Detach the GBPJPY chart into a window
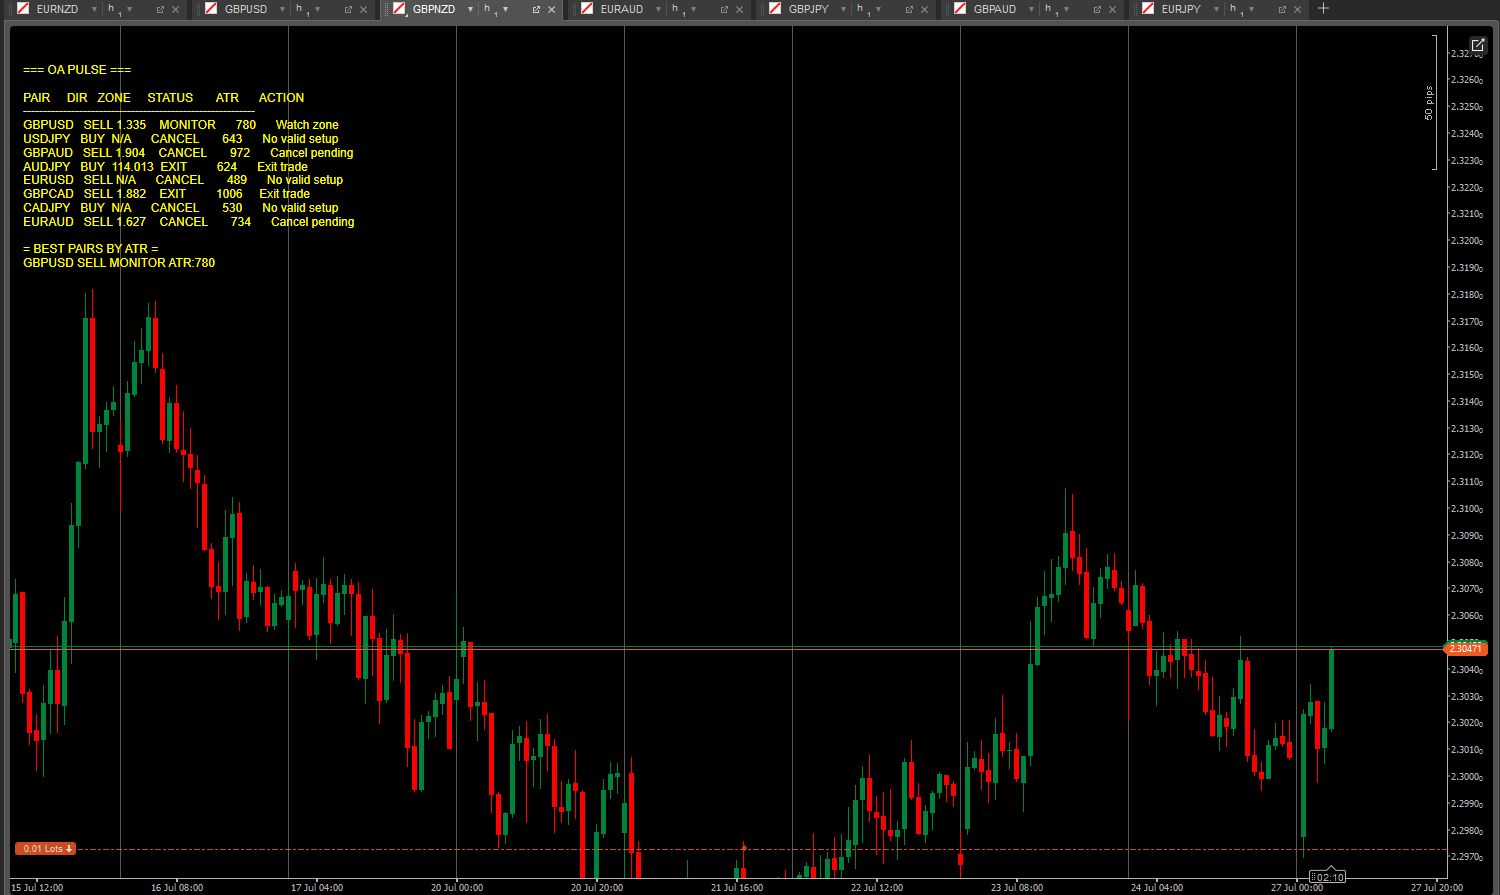 [x=909, y=9]
